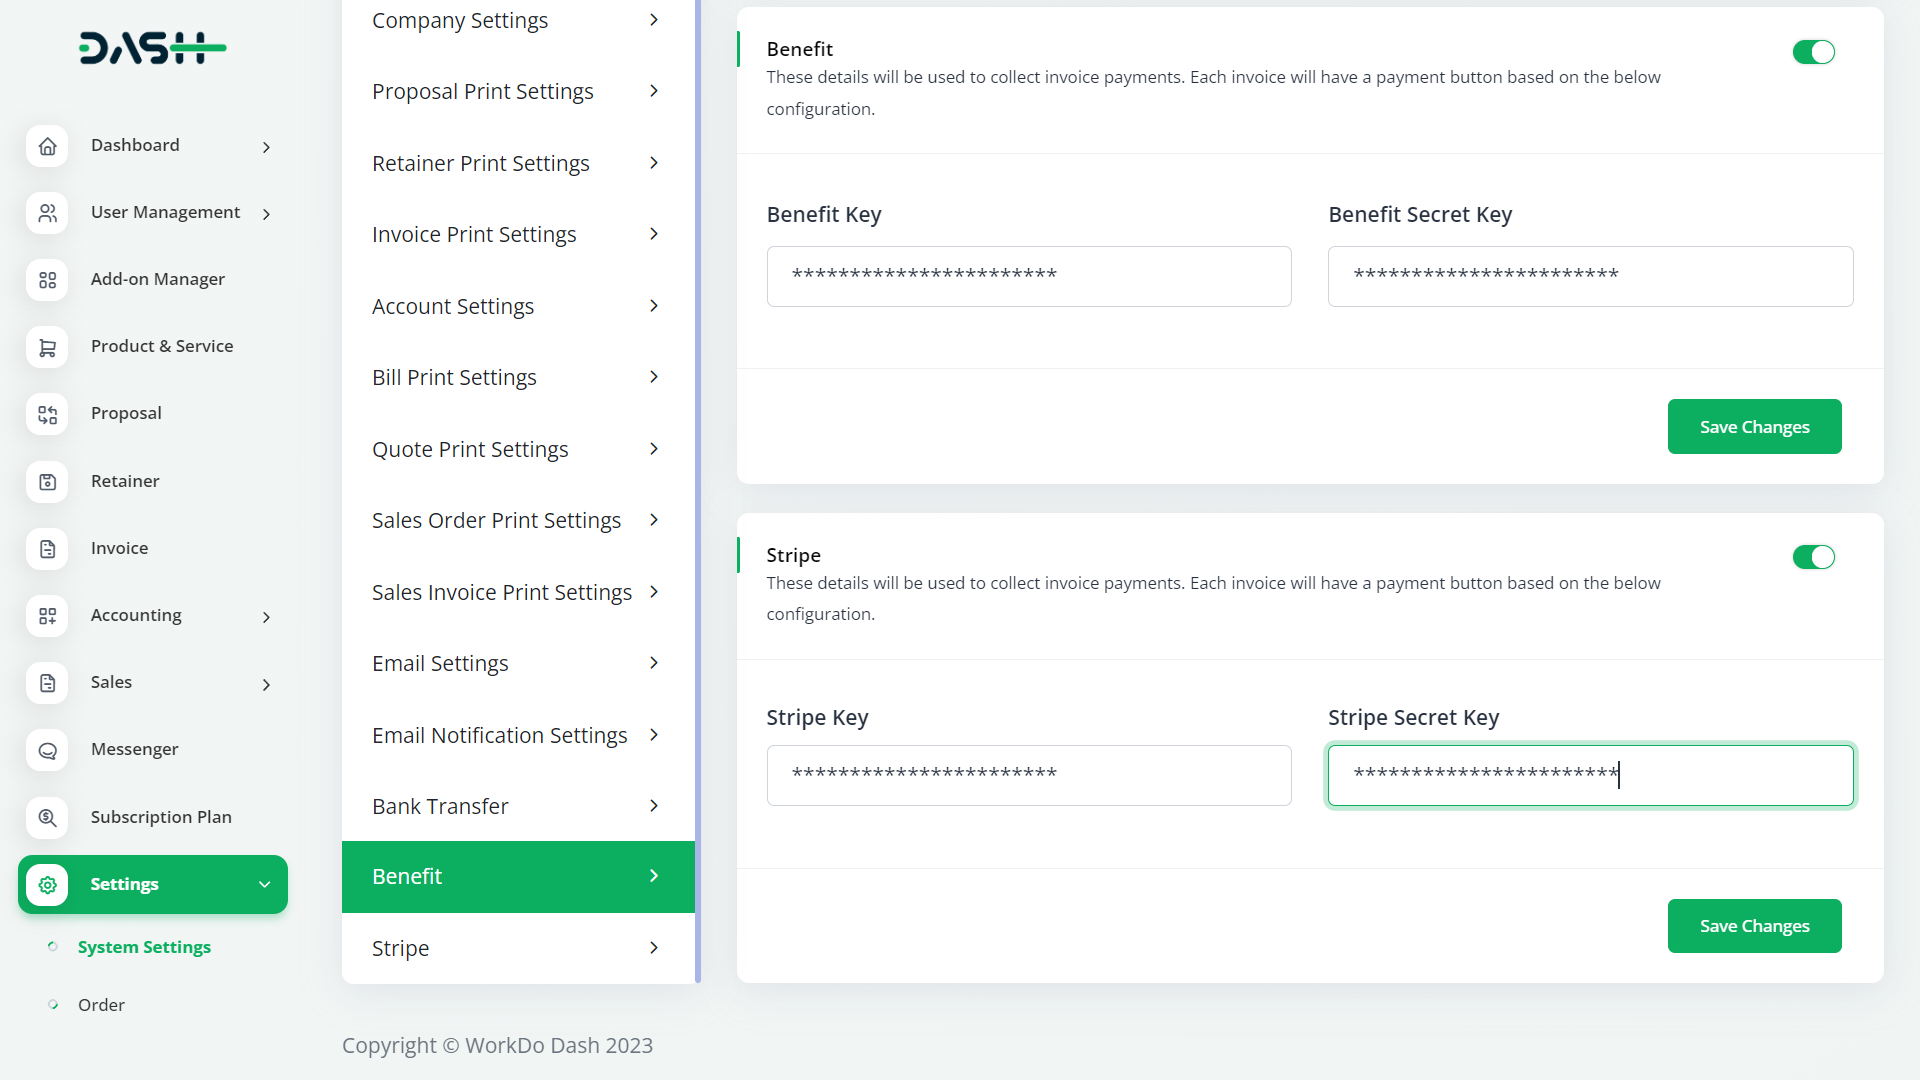Disable the Benefit payment toggle
1920x1080 pixels.
pos(1813,52)
